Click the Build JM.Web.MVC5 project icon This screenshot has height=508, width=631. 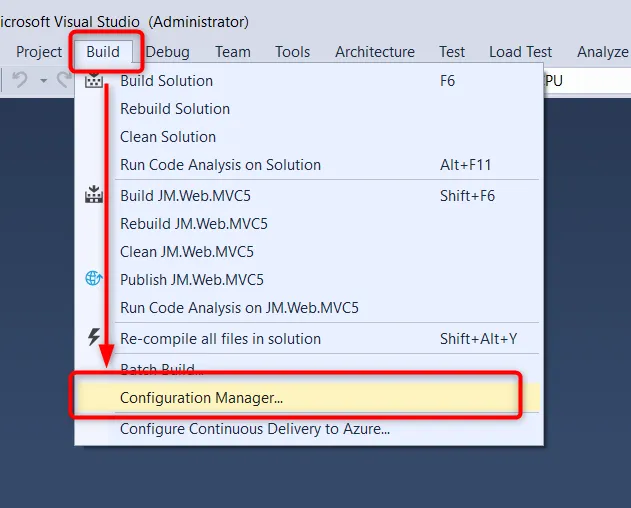(94, 196)
